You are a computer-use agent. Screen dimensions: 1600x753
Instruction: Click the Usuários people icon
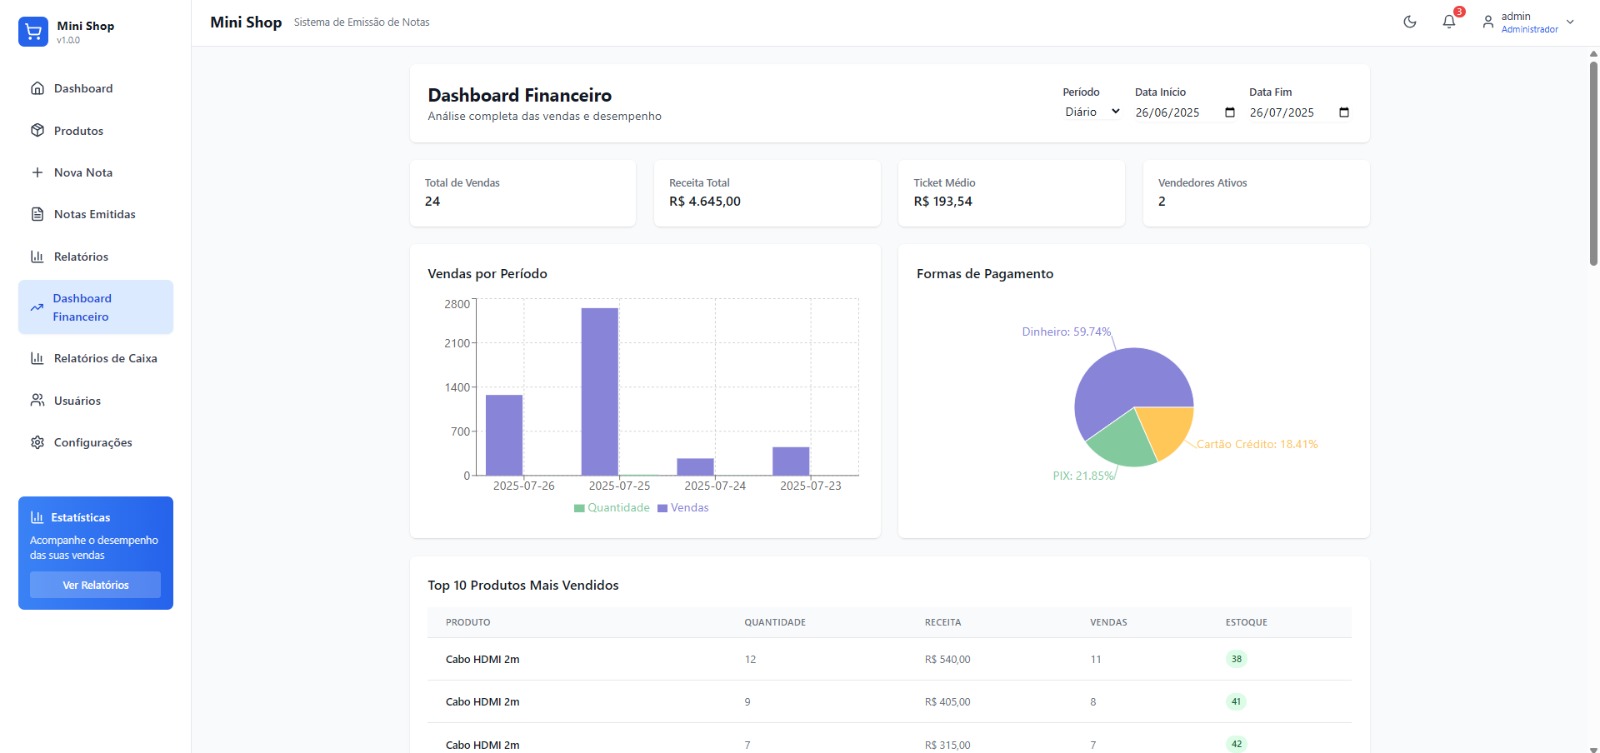(x=37, y=400)
